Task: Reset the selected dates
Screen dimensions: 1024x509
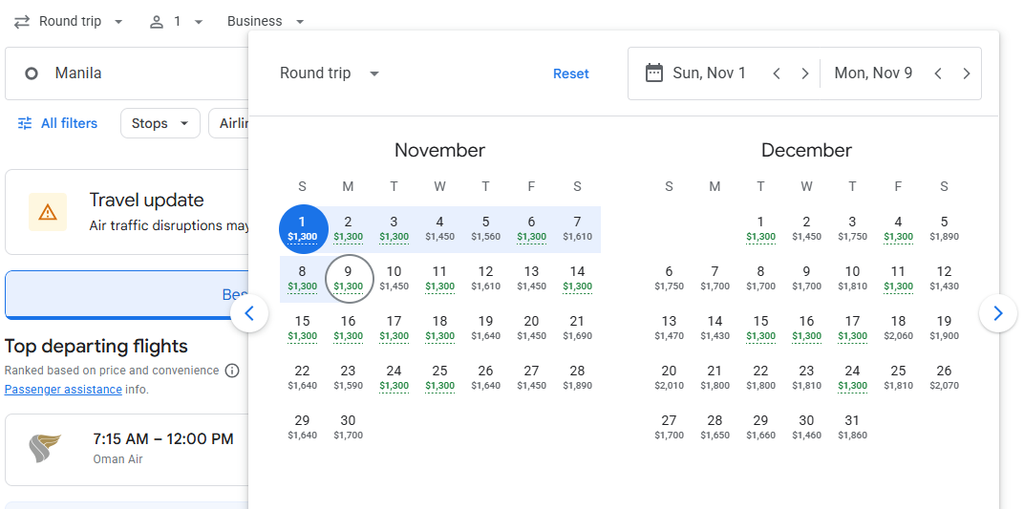Action: 571,74
